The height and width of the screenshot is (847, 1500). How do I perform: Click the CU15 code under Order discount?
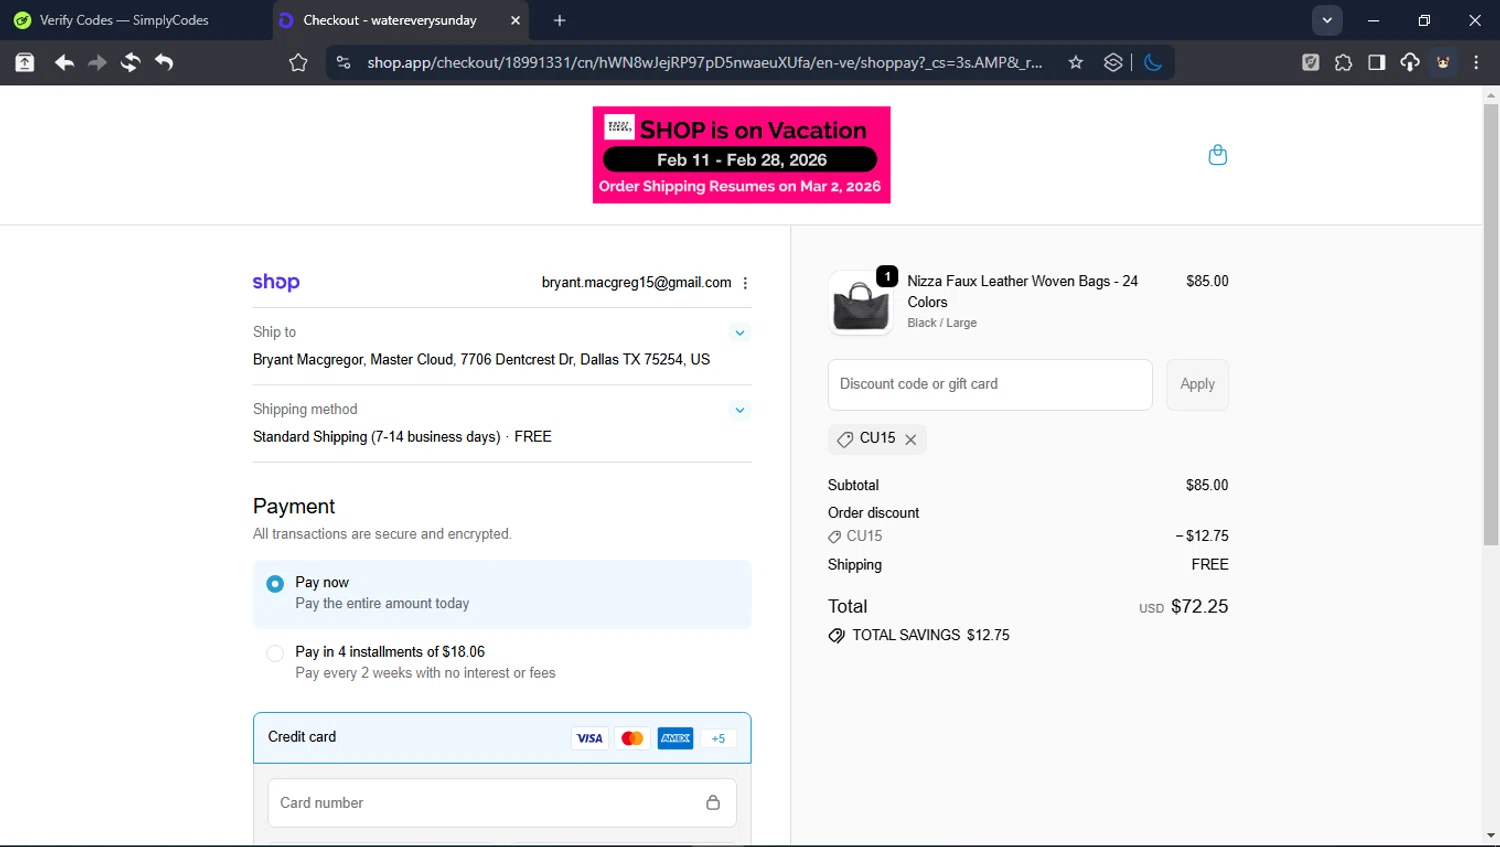[864, 536]
